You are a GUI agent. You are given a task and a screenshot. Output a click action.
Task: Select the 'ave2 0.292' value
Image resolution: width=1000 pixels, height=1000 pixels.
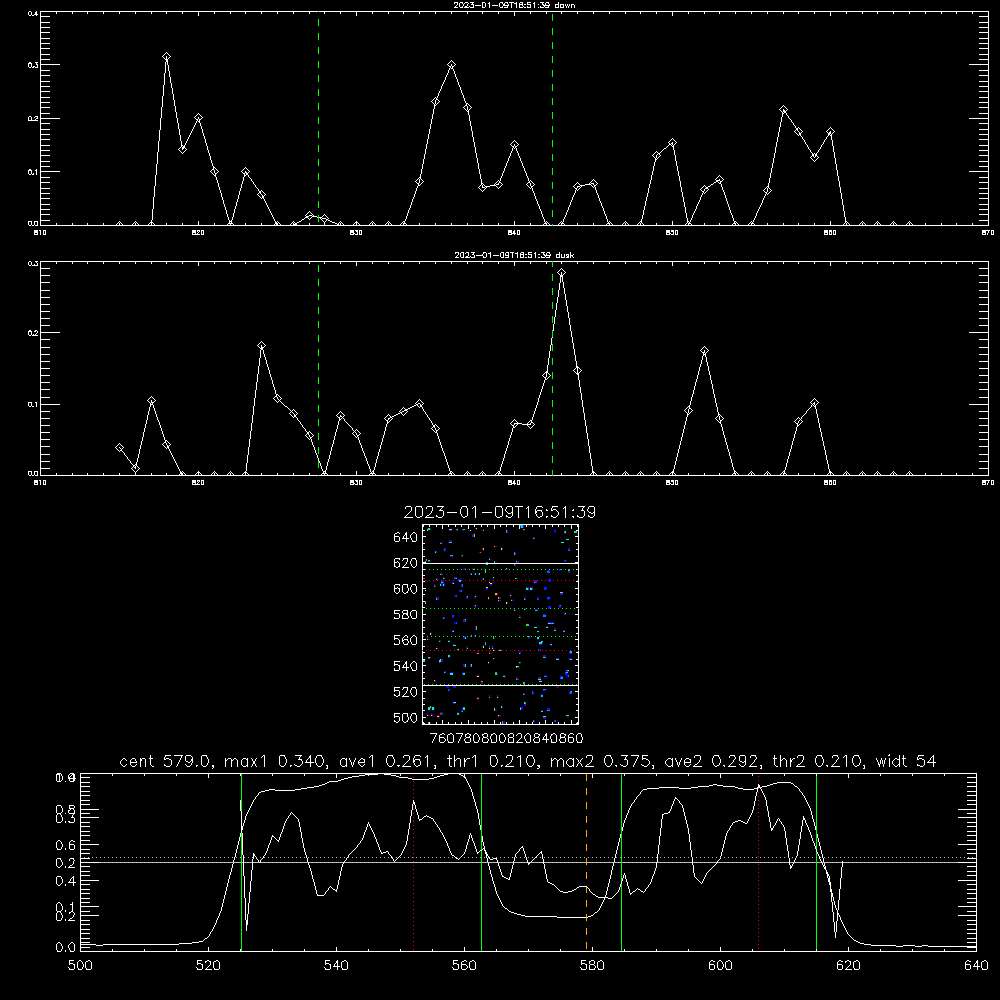[710, 761]
